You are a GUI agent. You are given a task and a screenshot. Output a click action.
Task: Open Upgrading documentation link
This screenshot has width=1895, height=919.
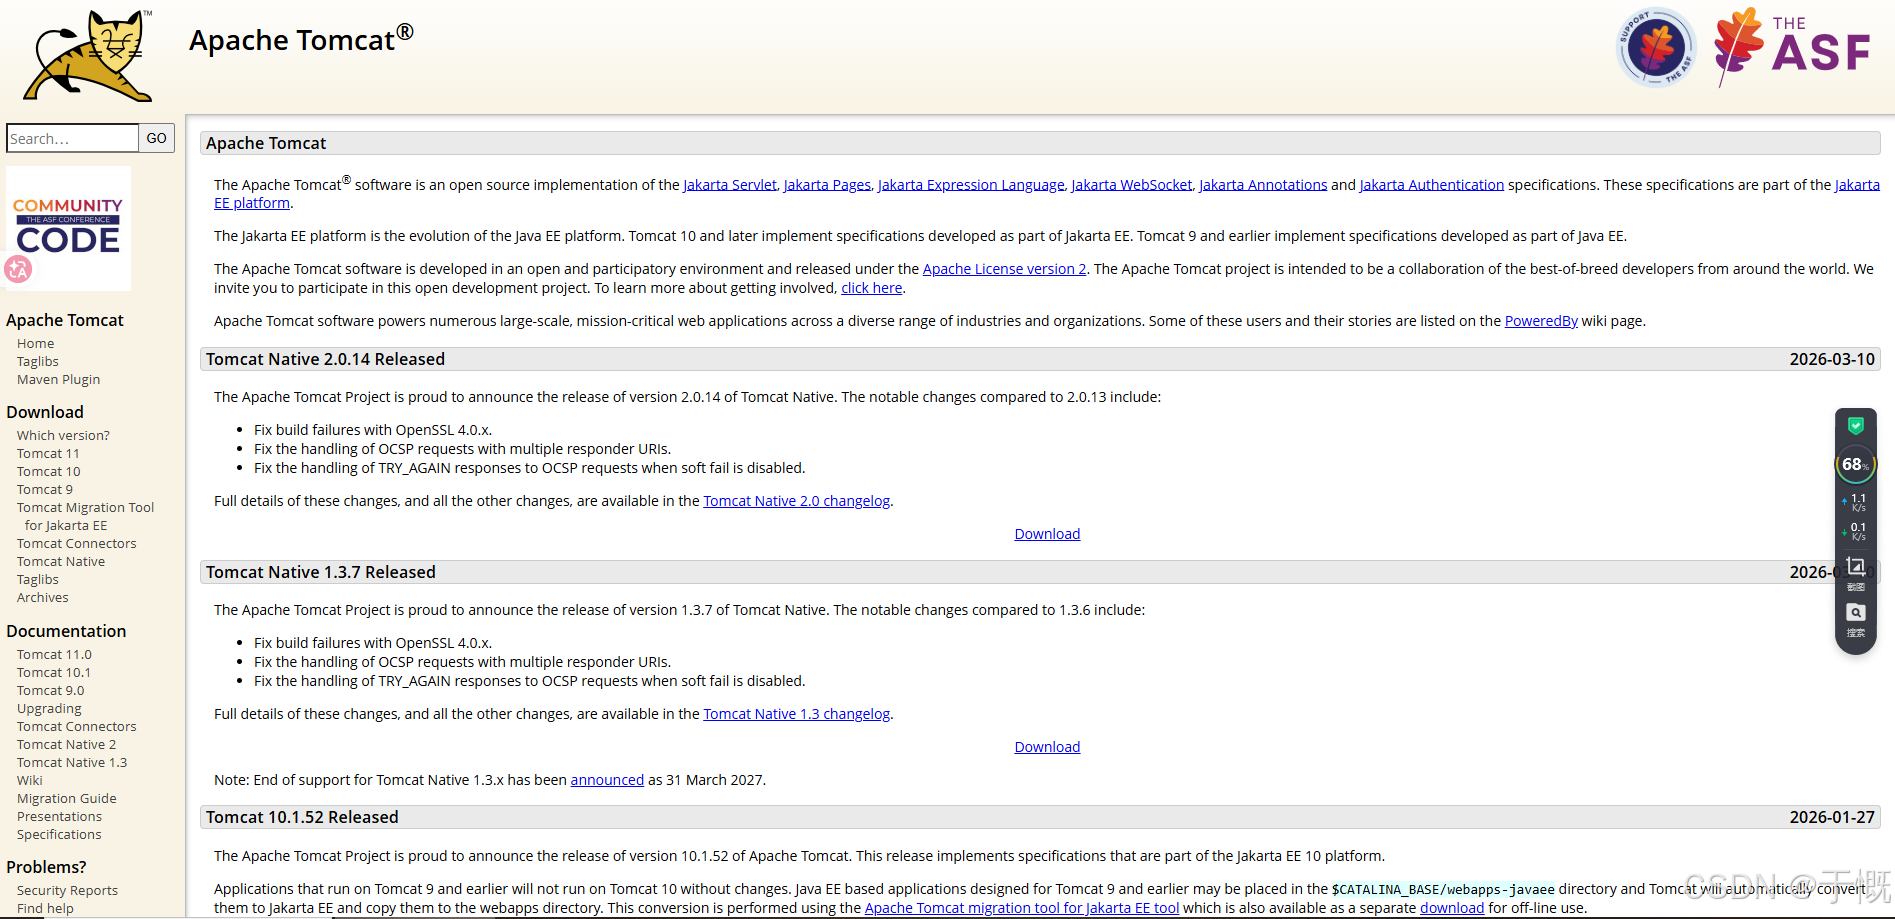[49, 708]
